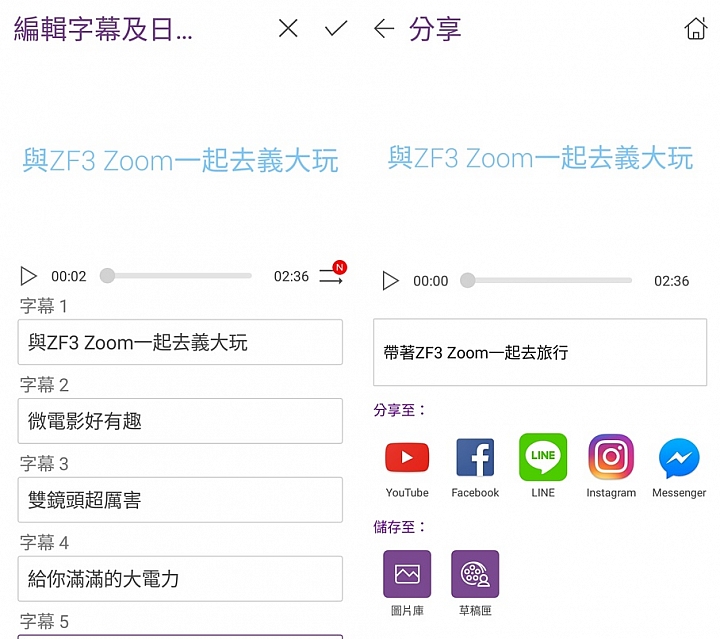Edit the 字幕 1 text field
Image resolution: width=720 pixels, height=639 pixels.
tap(180, 342)
